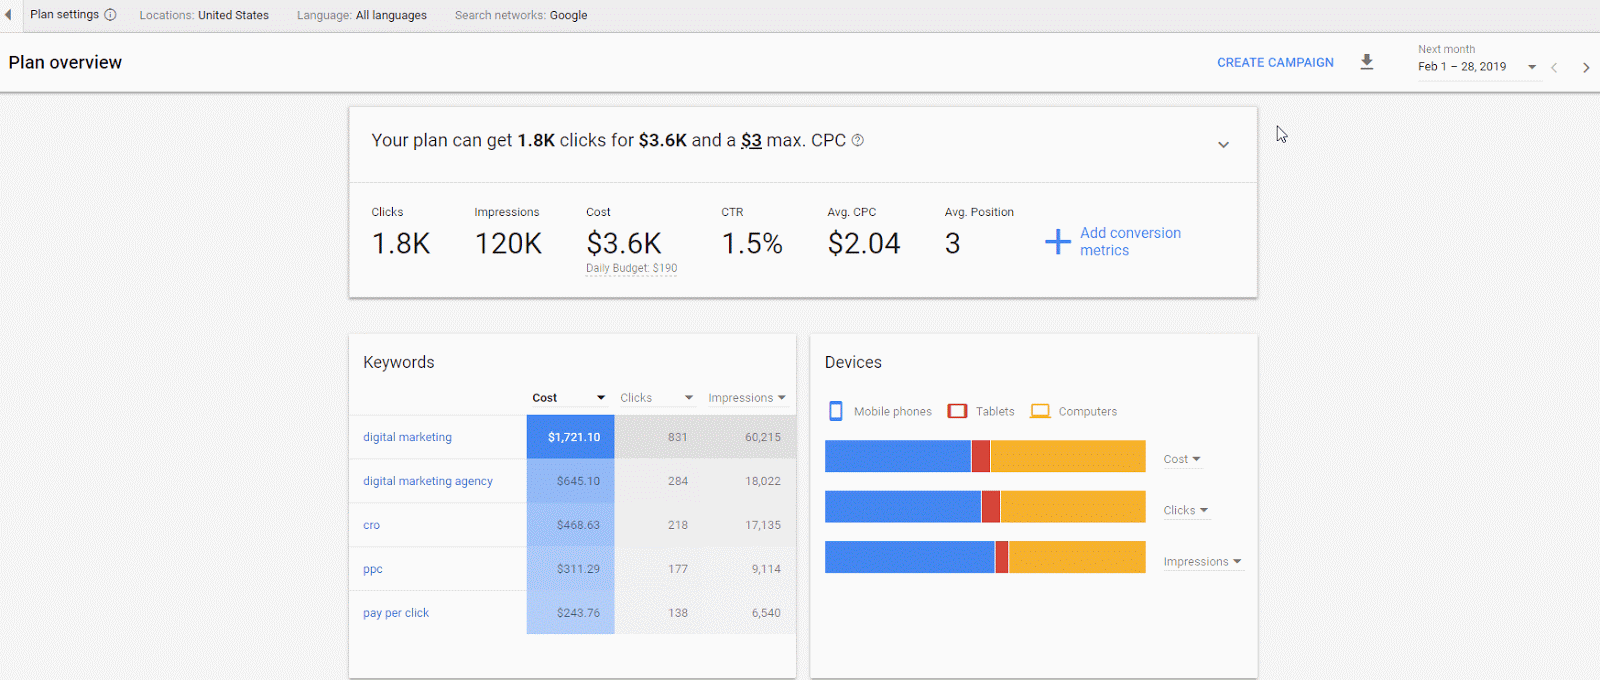Click Add conversion metrics link
The image size is (1600, 680).
coord(1130,241)
